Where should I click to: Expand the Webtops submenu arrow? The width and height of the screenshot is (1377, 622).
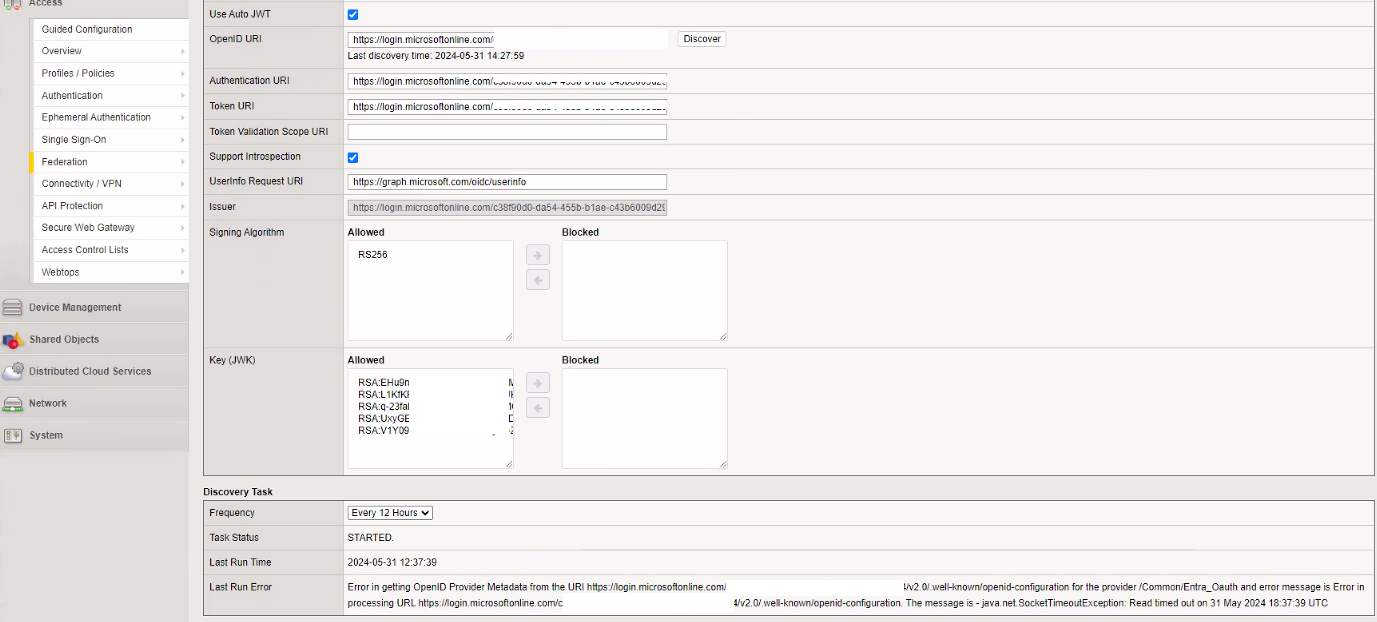point(183,272)
